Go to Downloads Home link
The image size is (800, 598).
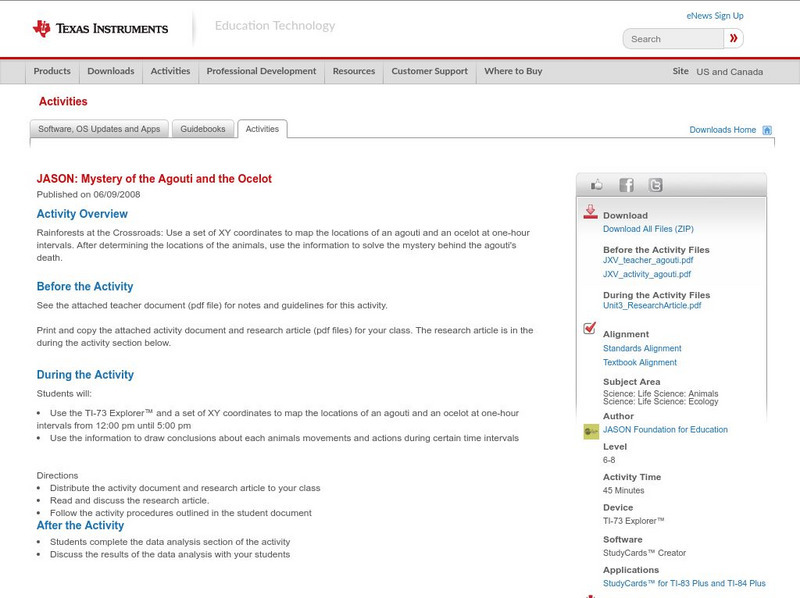pyautogui.click(x=722, y=130)
